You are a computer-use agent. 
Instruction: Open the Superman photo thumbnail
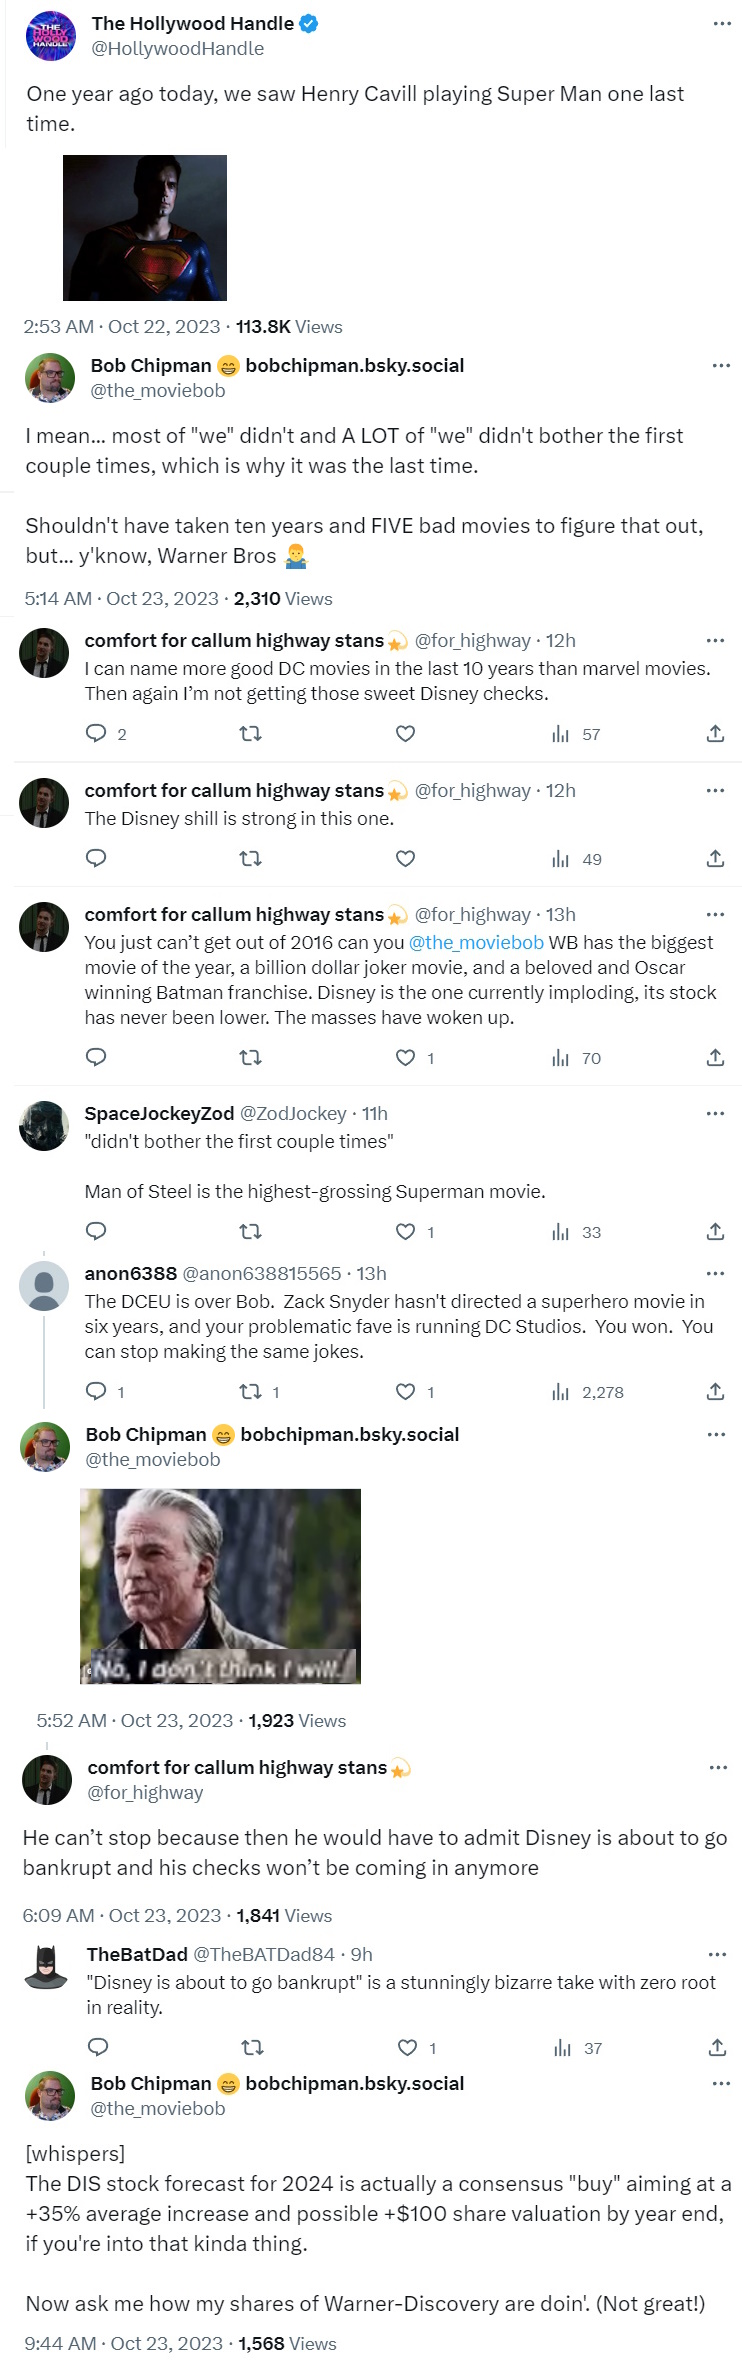pos(145,227)
